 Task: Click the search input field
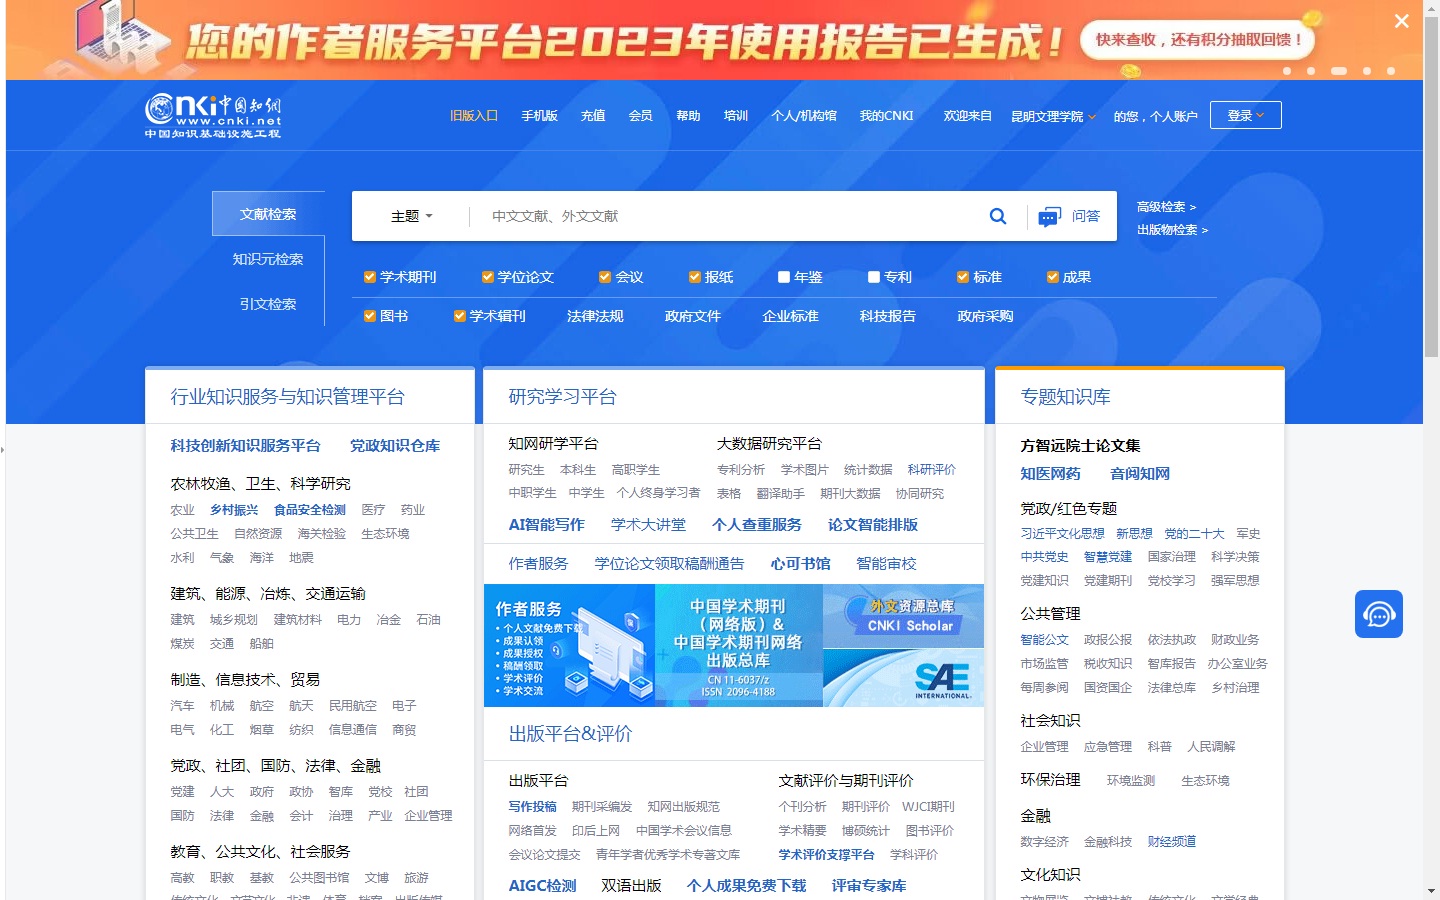(x=728, y=216)
